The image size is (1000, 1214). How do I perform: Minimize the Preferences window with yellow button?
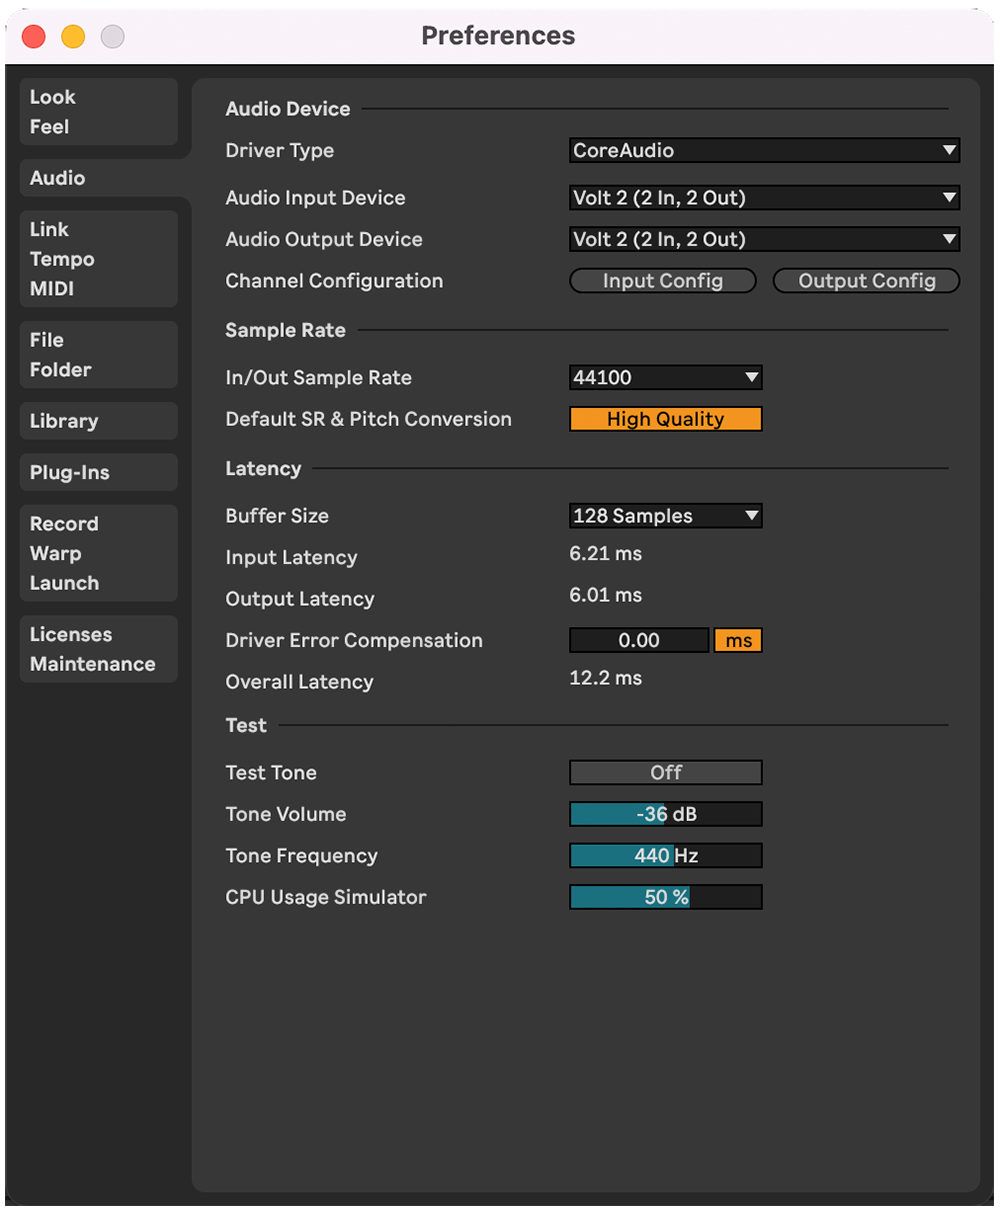point(73,37)
